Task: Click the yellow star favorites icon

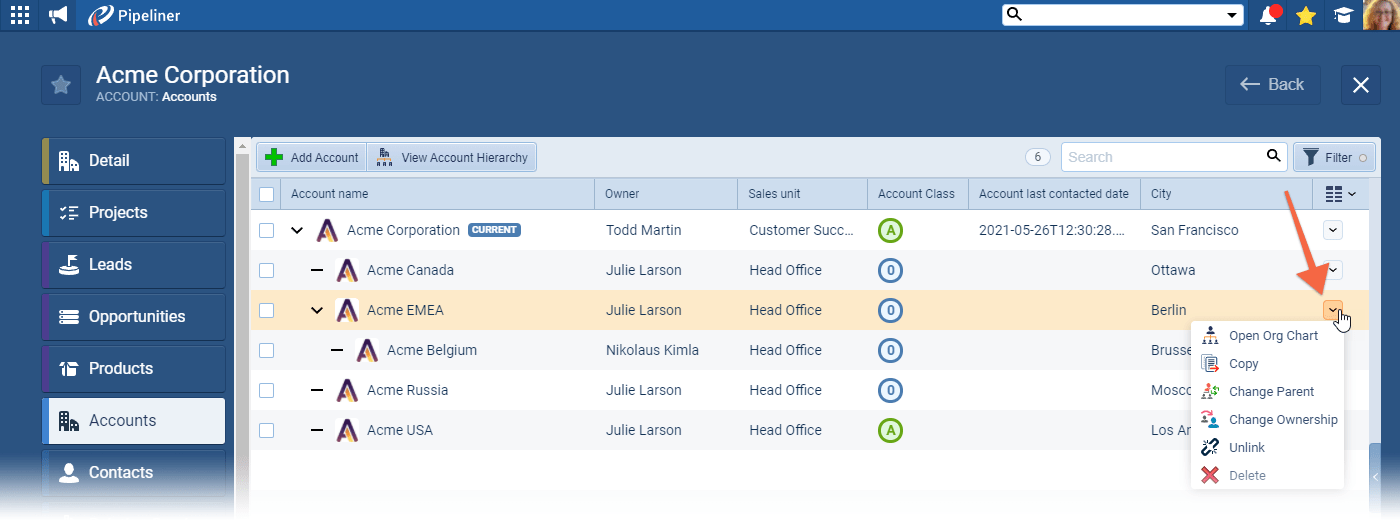Action: click(1305, 15)
